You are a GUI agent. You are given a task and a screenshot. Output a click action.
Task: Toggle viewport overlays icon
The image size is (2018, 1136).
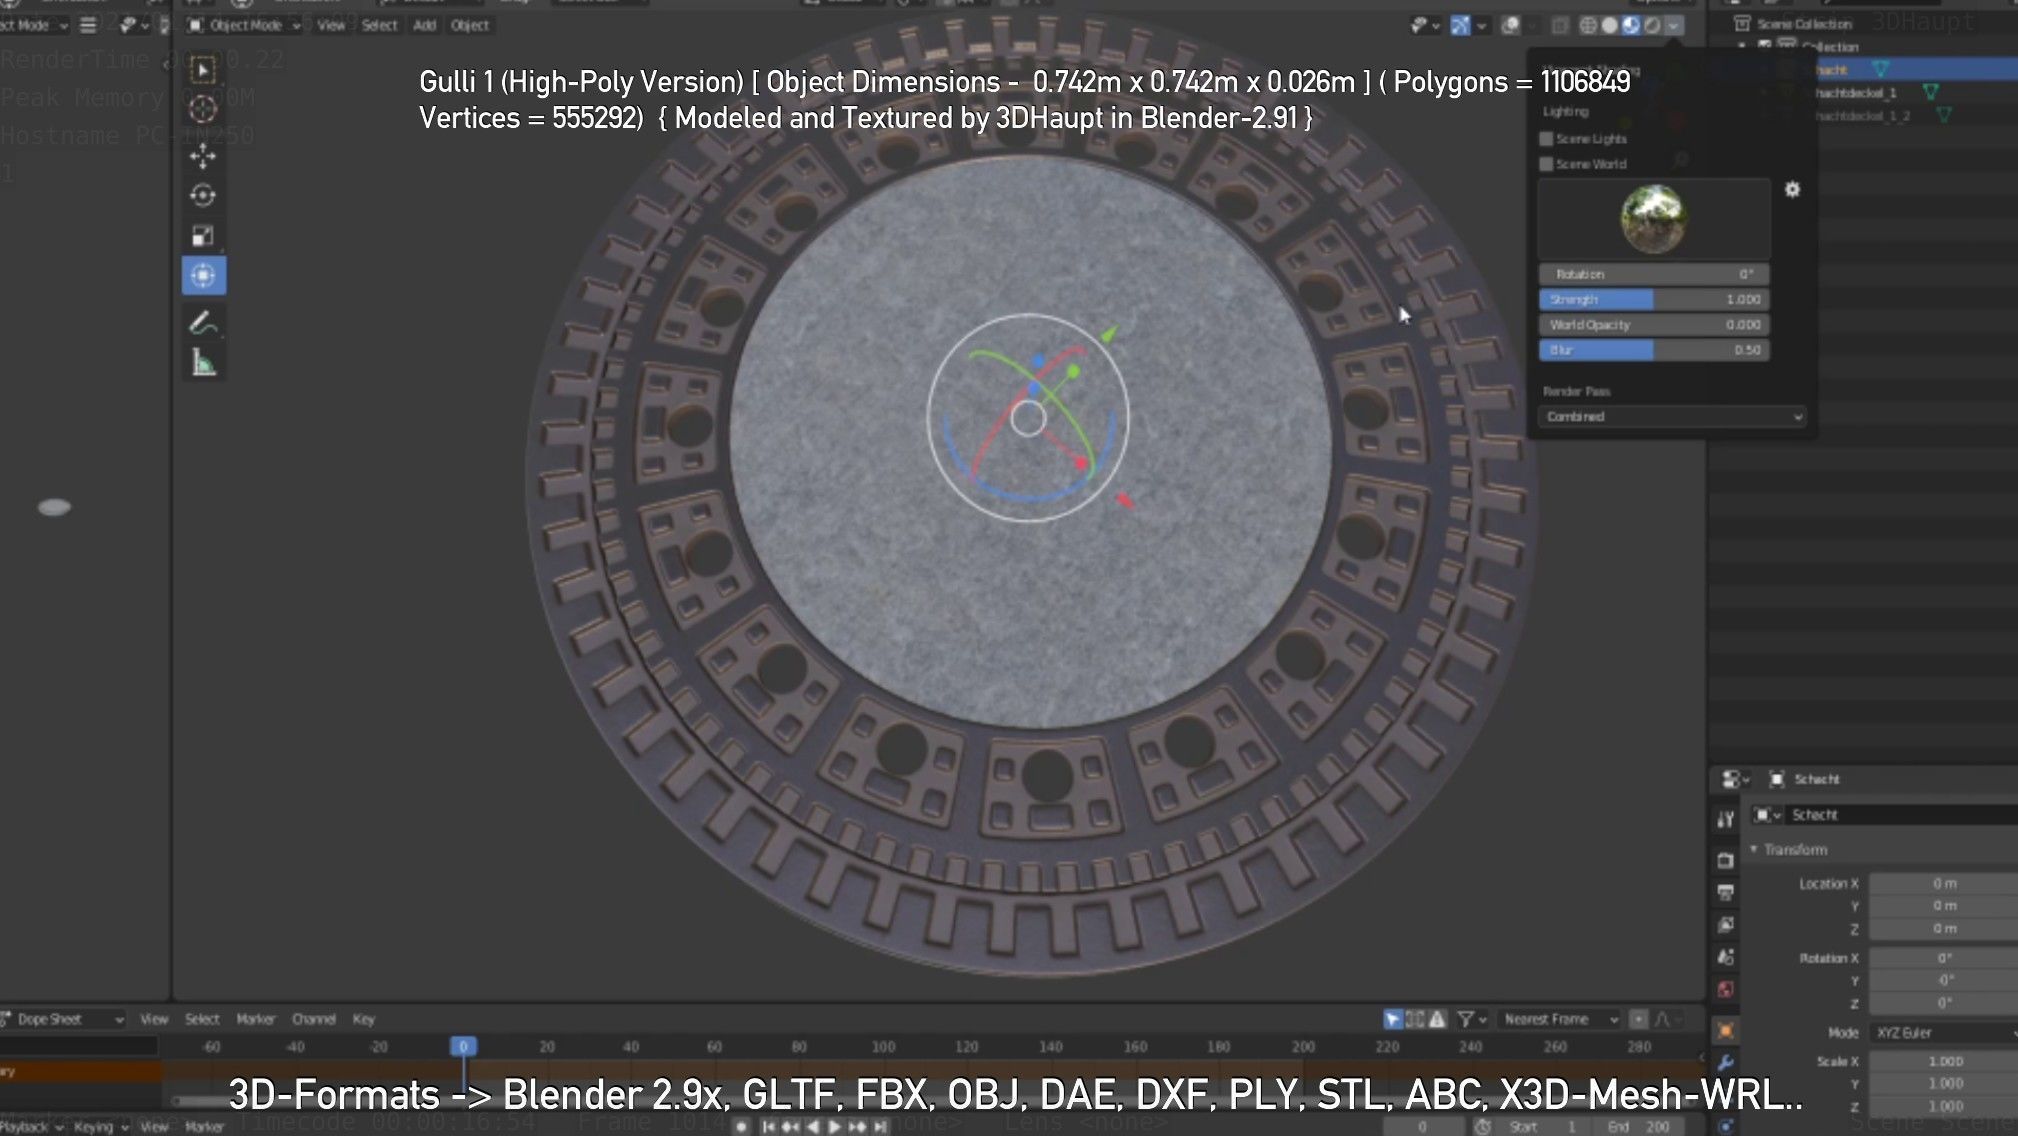[x=1511, y=25]
